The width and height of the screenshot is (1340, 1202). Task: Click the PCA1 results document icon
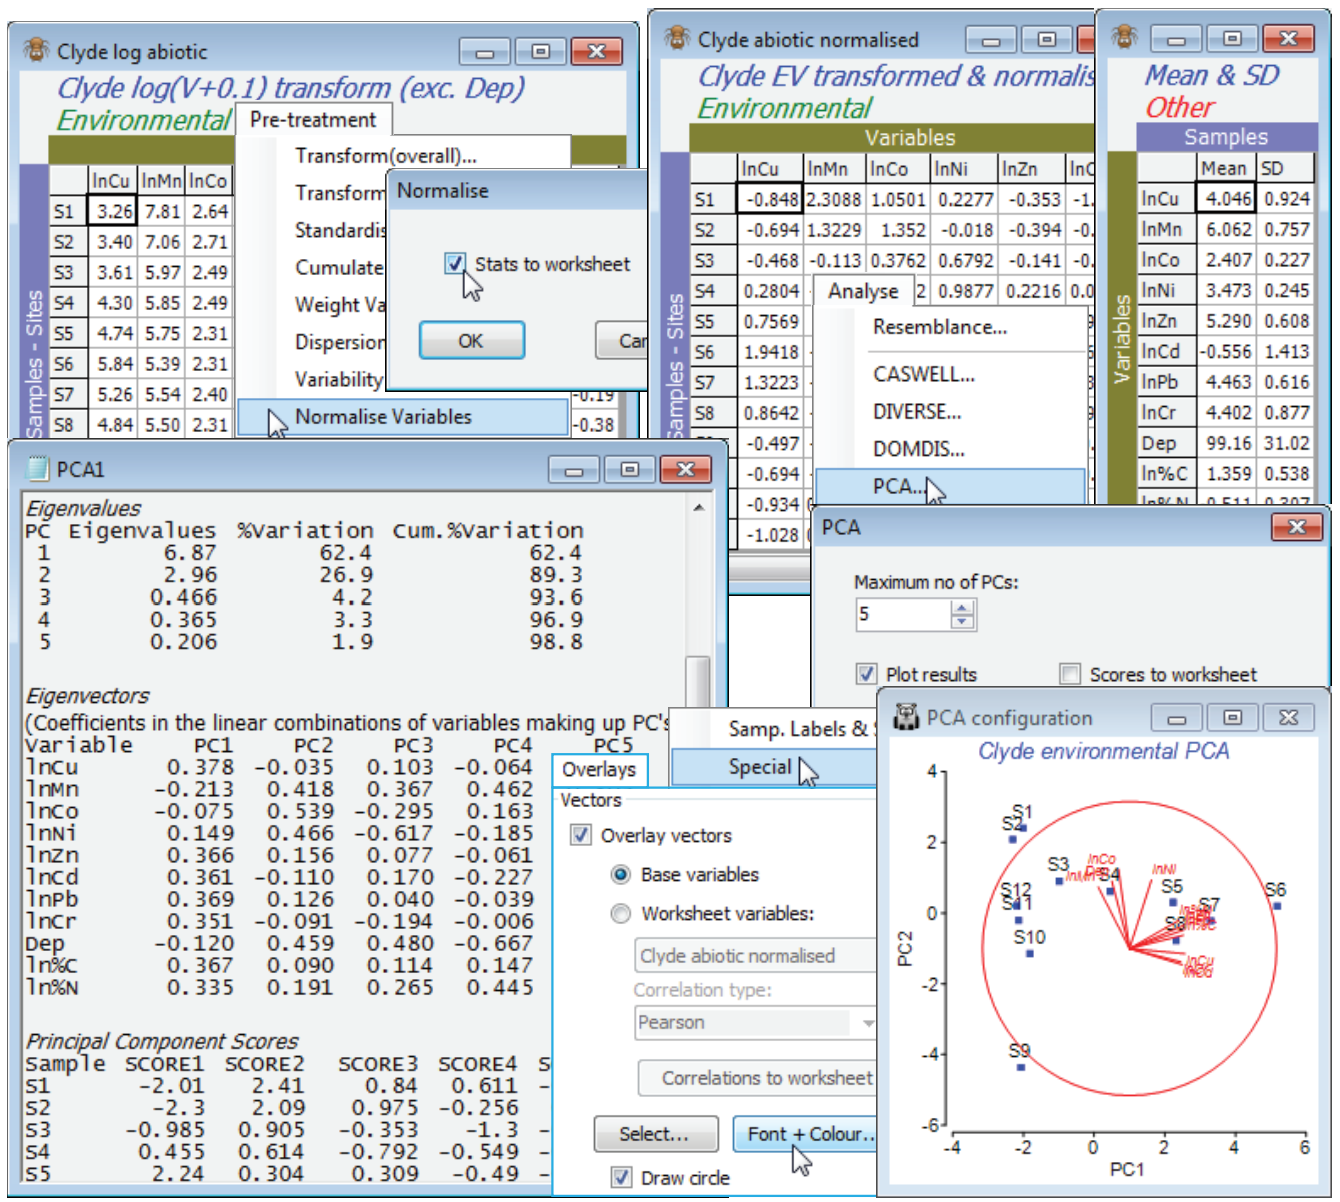coord(37,469)
